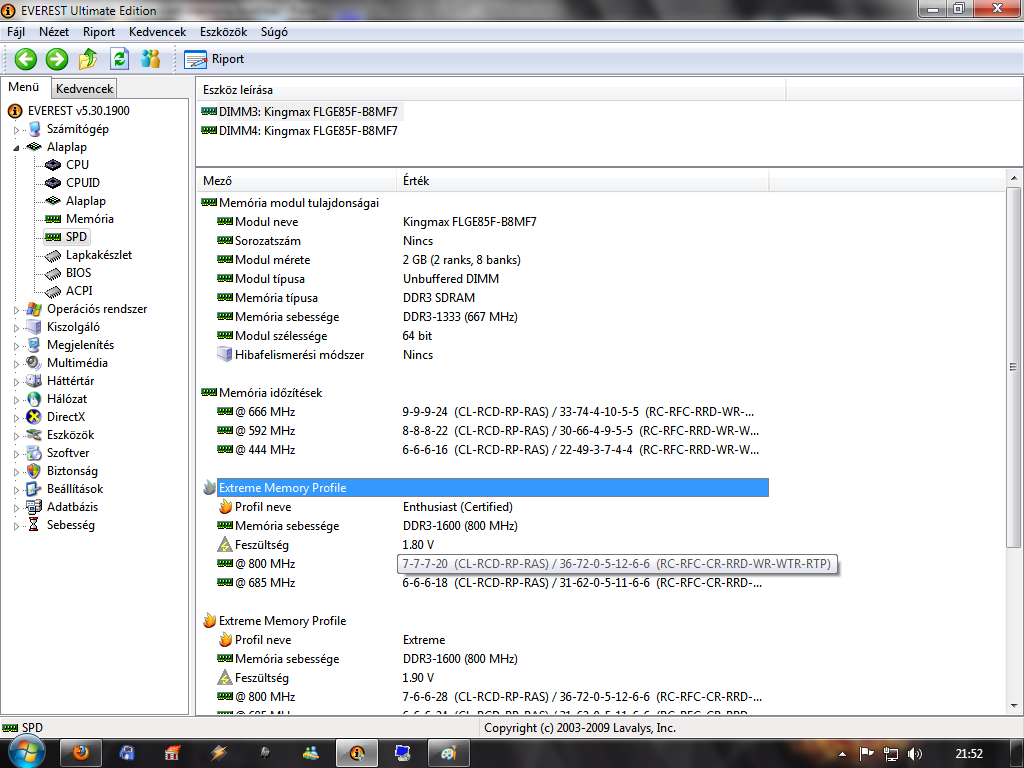
Task: Switch to the Kedvencek tab
Action: pyautogui.click(x=84, y=89)
